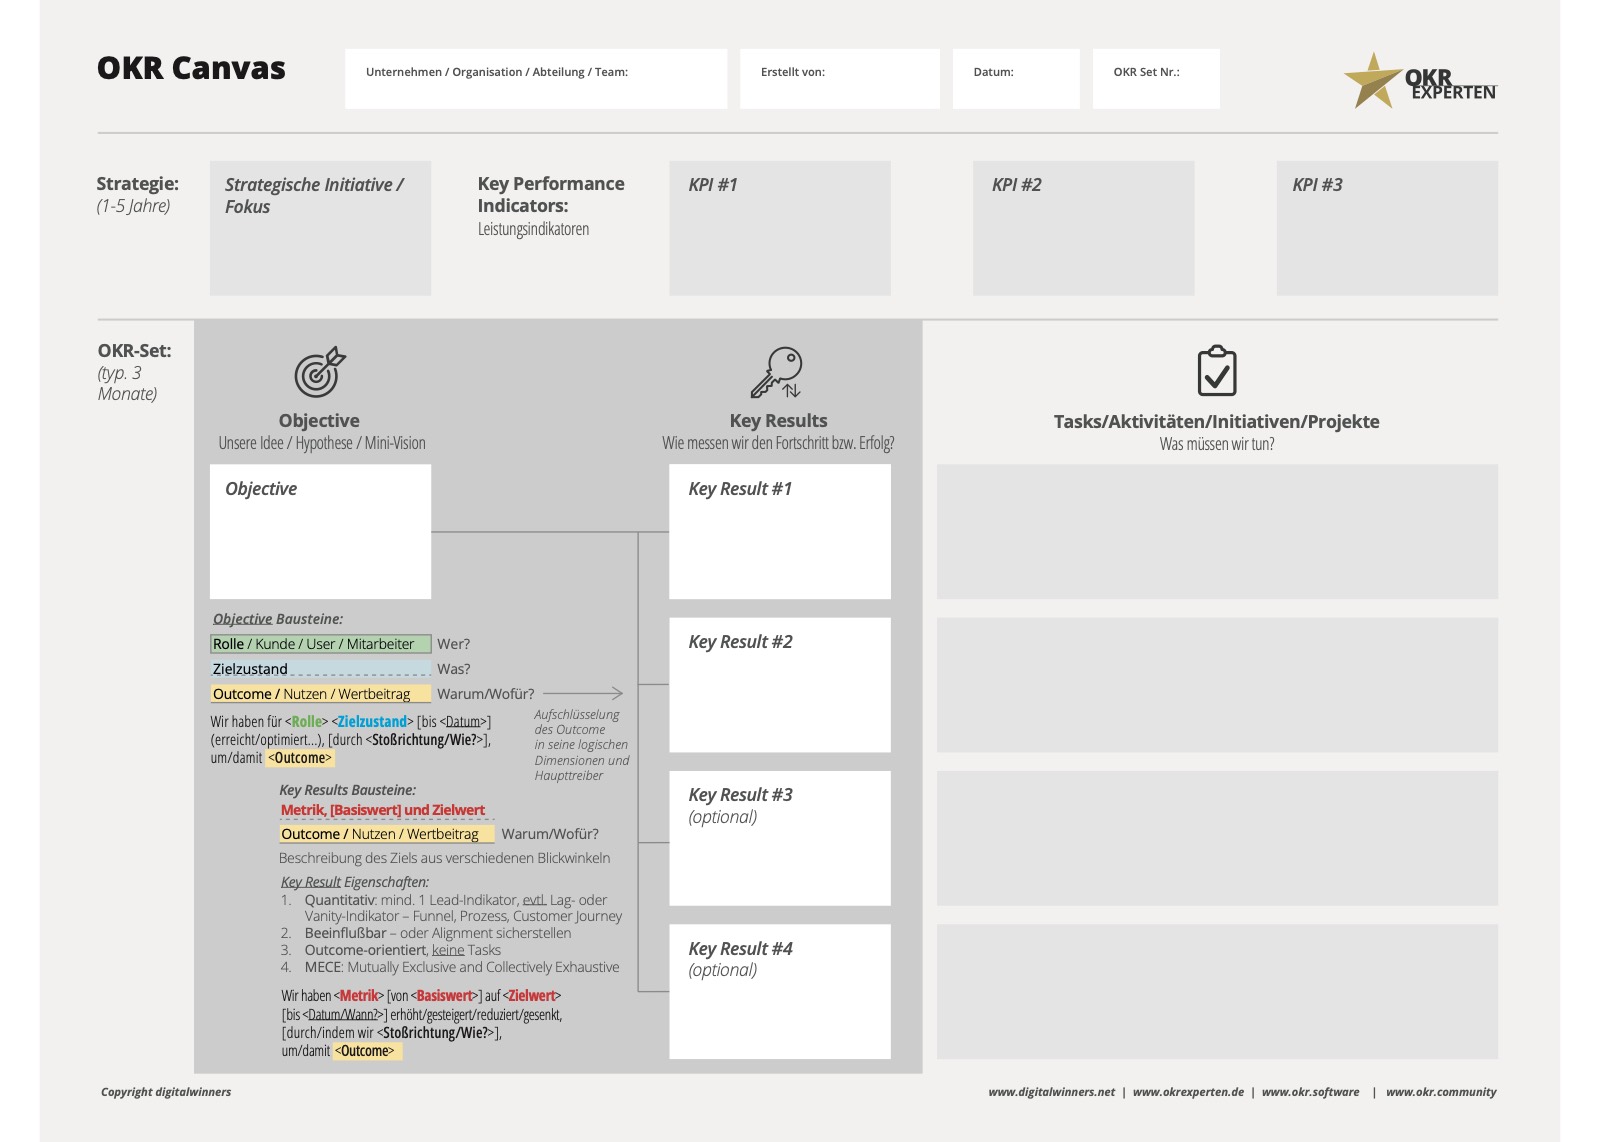Click the Strategische Initiative / Fokus box
This screenshot has height=1142, width=1600.
click(x=320, y=228)
